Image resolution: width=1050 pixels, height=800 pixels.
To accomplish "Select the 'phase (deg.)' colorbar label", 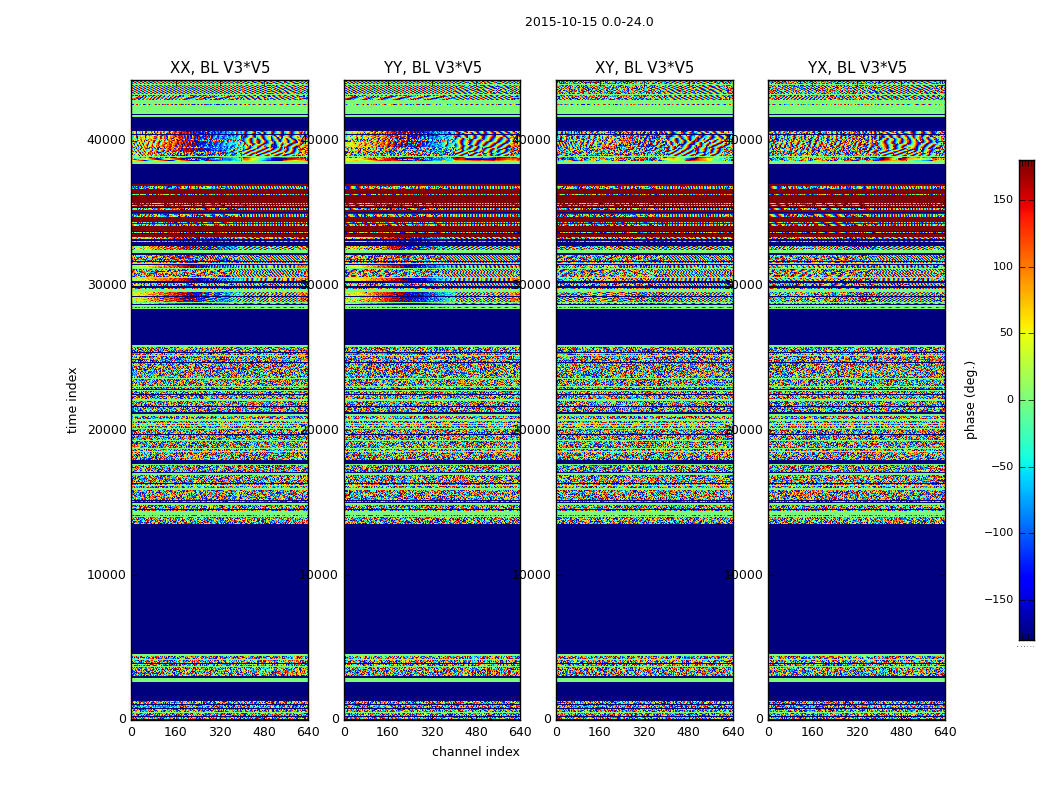I will 970,400.
